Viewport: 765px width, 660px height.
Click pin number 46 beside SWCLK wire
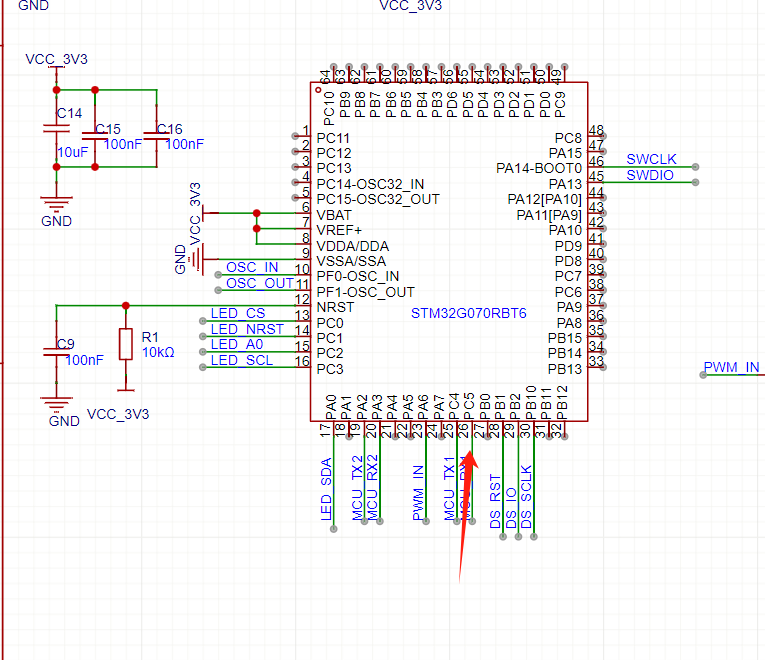[596, 161]
